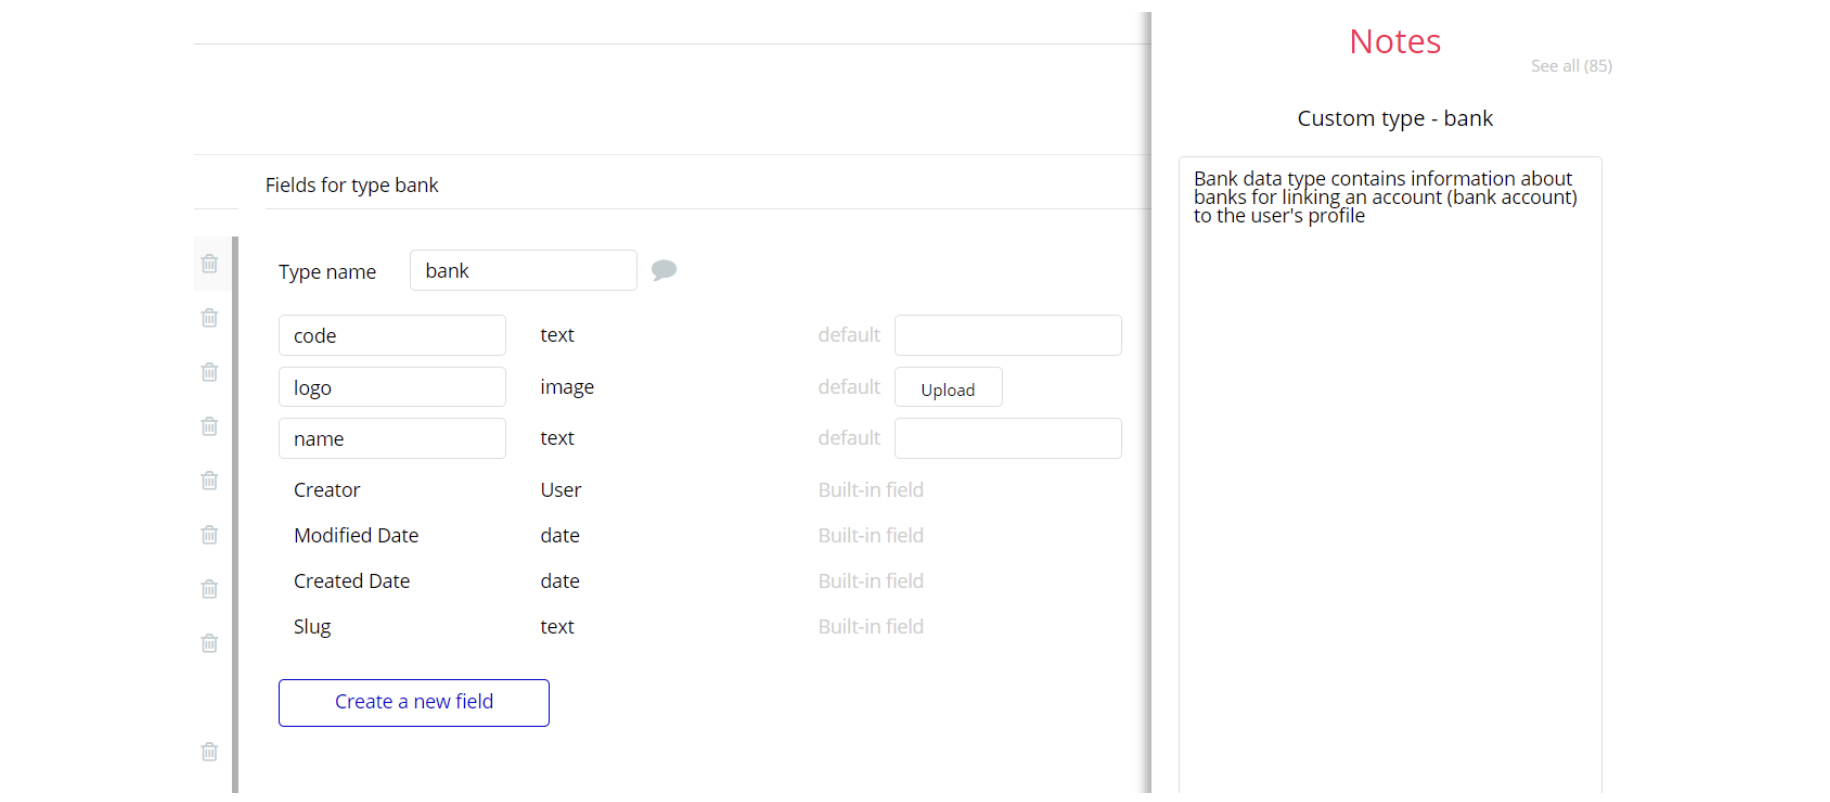1830x802 pixels.
Task: Open the See all (85) notes link
Action: pos(1571,66)
